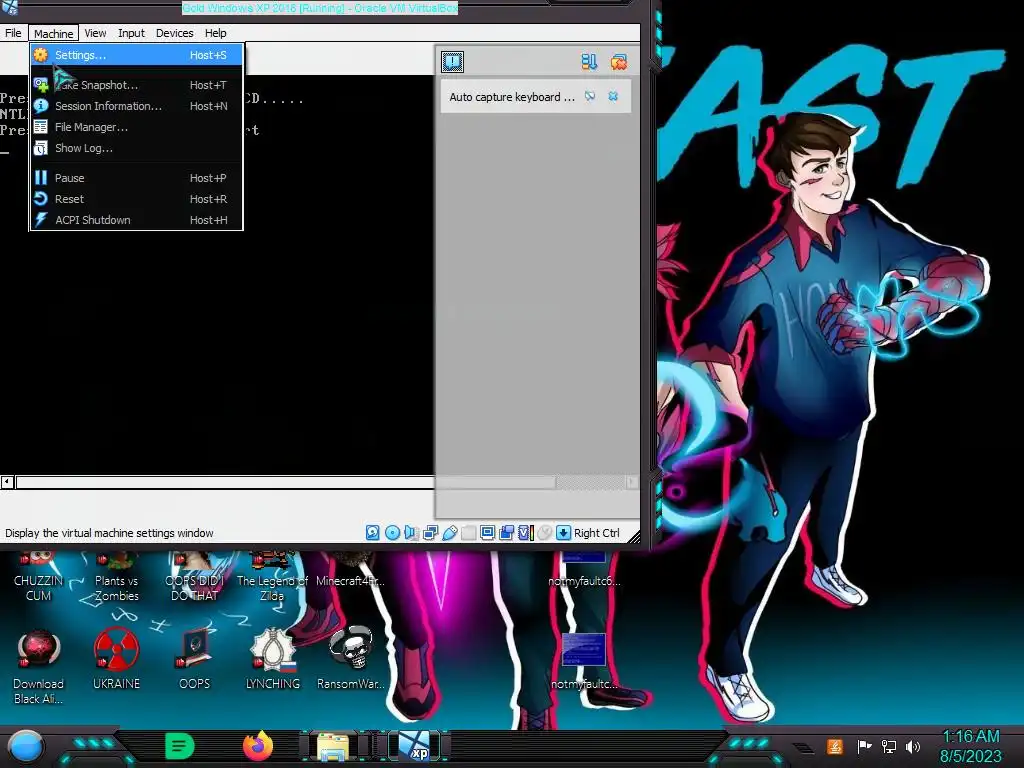
Task: Click the display status bar icon
Action: coord(487,533)
